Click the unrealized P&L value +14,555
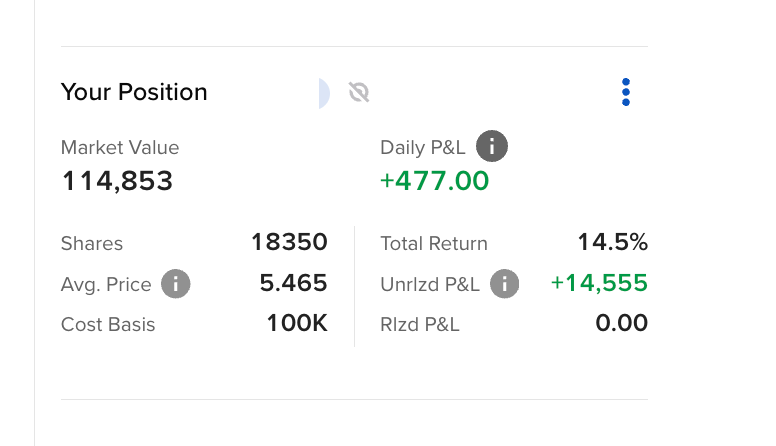The height and width of the screenshot is (446, 776). 599,283
